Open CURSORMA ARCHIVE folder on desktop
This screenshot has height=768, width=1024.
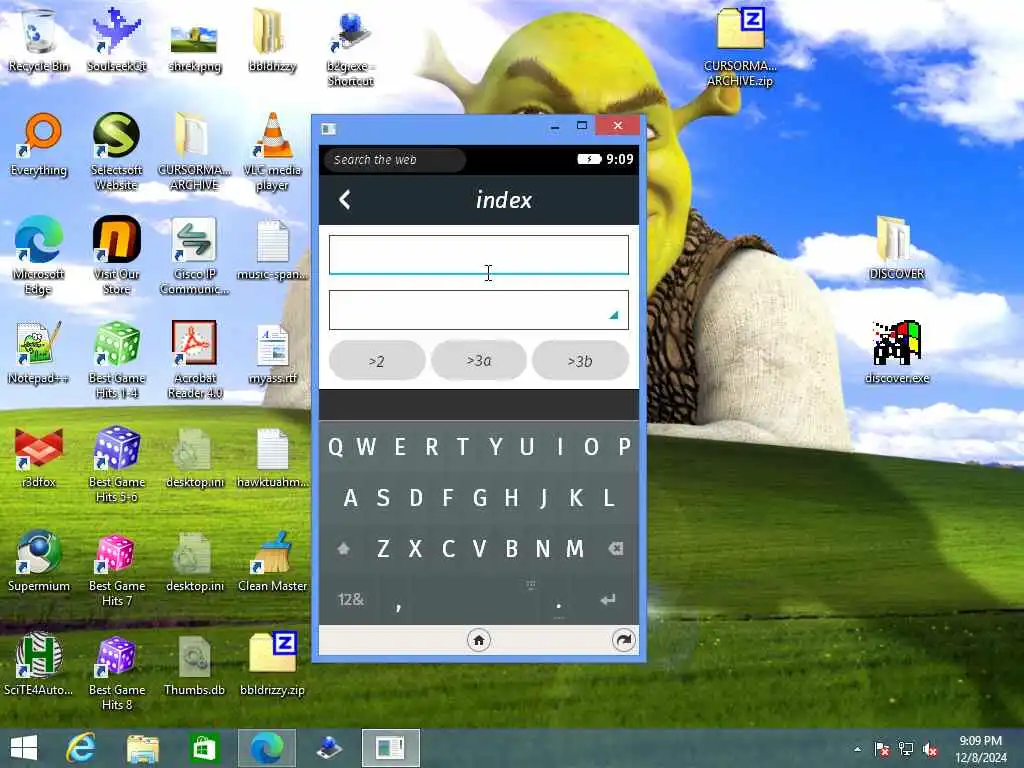pyautogui.click(x=194, y=150)
